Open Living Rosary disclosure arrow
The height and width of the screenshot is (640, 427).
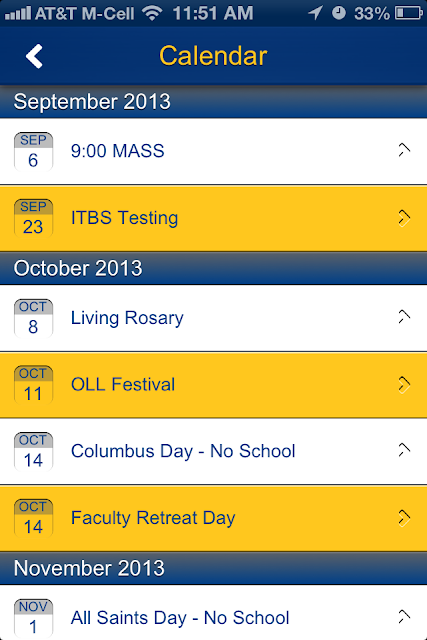[404, 317]
